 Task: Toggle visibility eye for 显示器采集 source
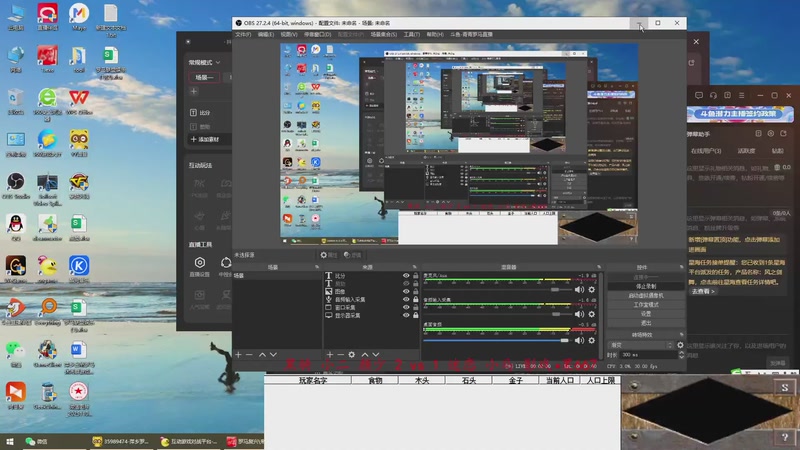(406, 315)
